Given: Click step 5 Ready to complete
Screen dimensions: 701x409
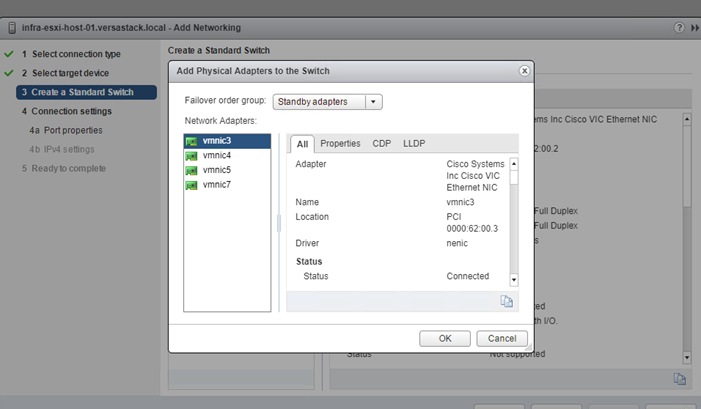Looking at the screenshot, I should click(64, 169).
